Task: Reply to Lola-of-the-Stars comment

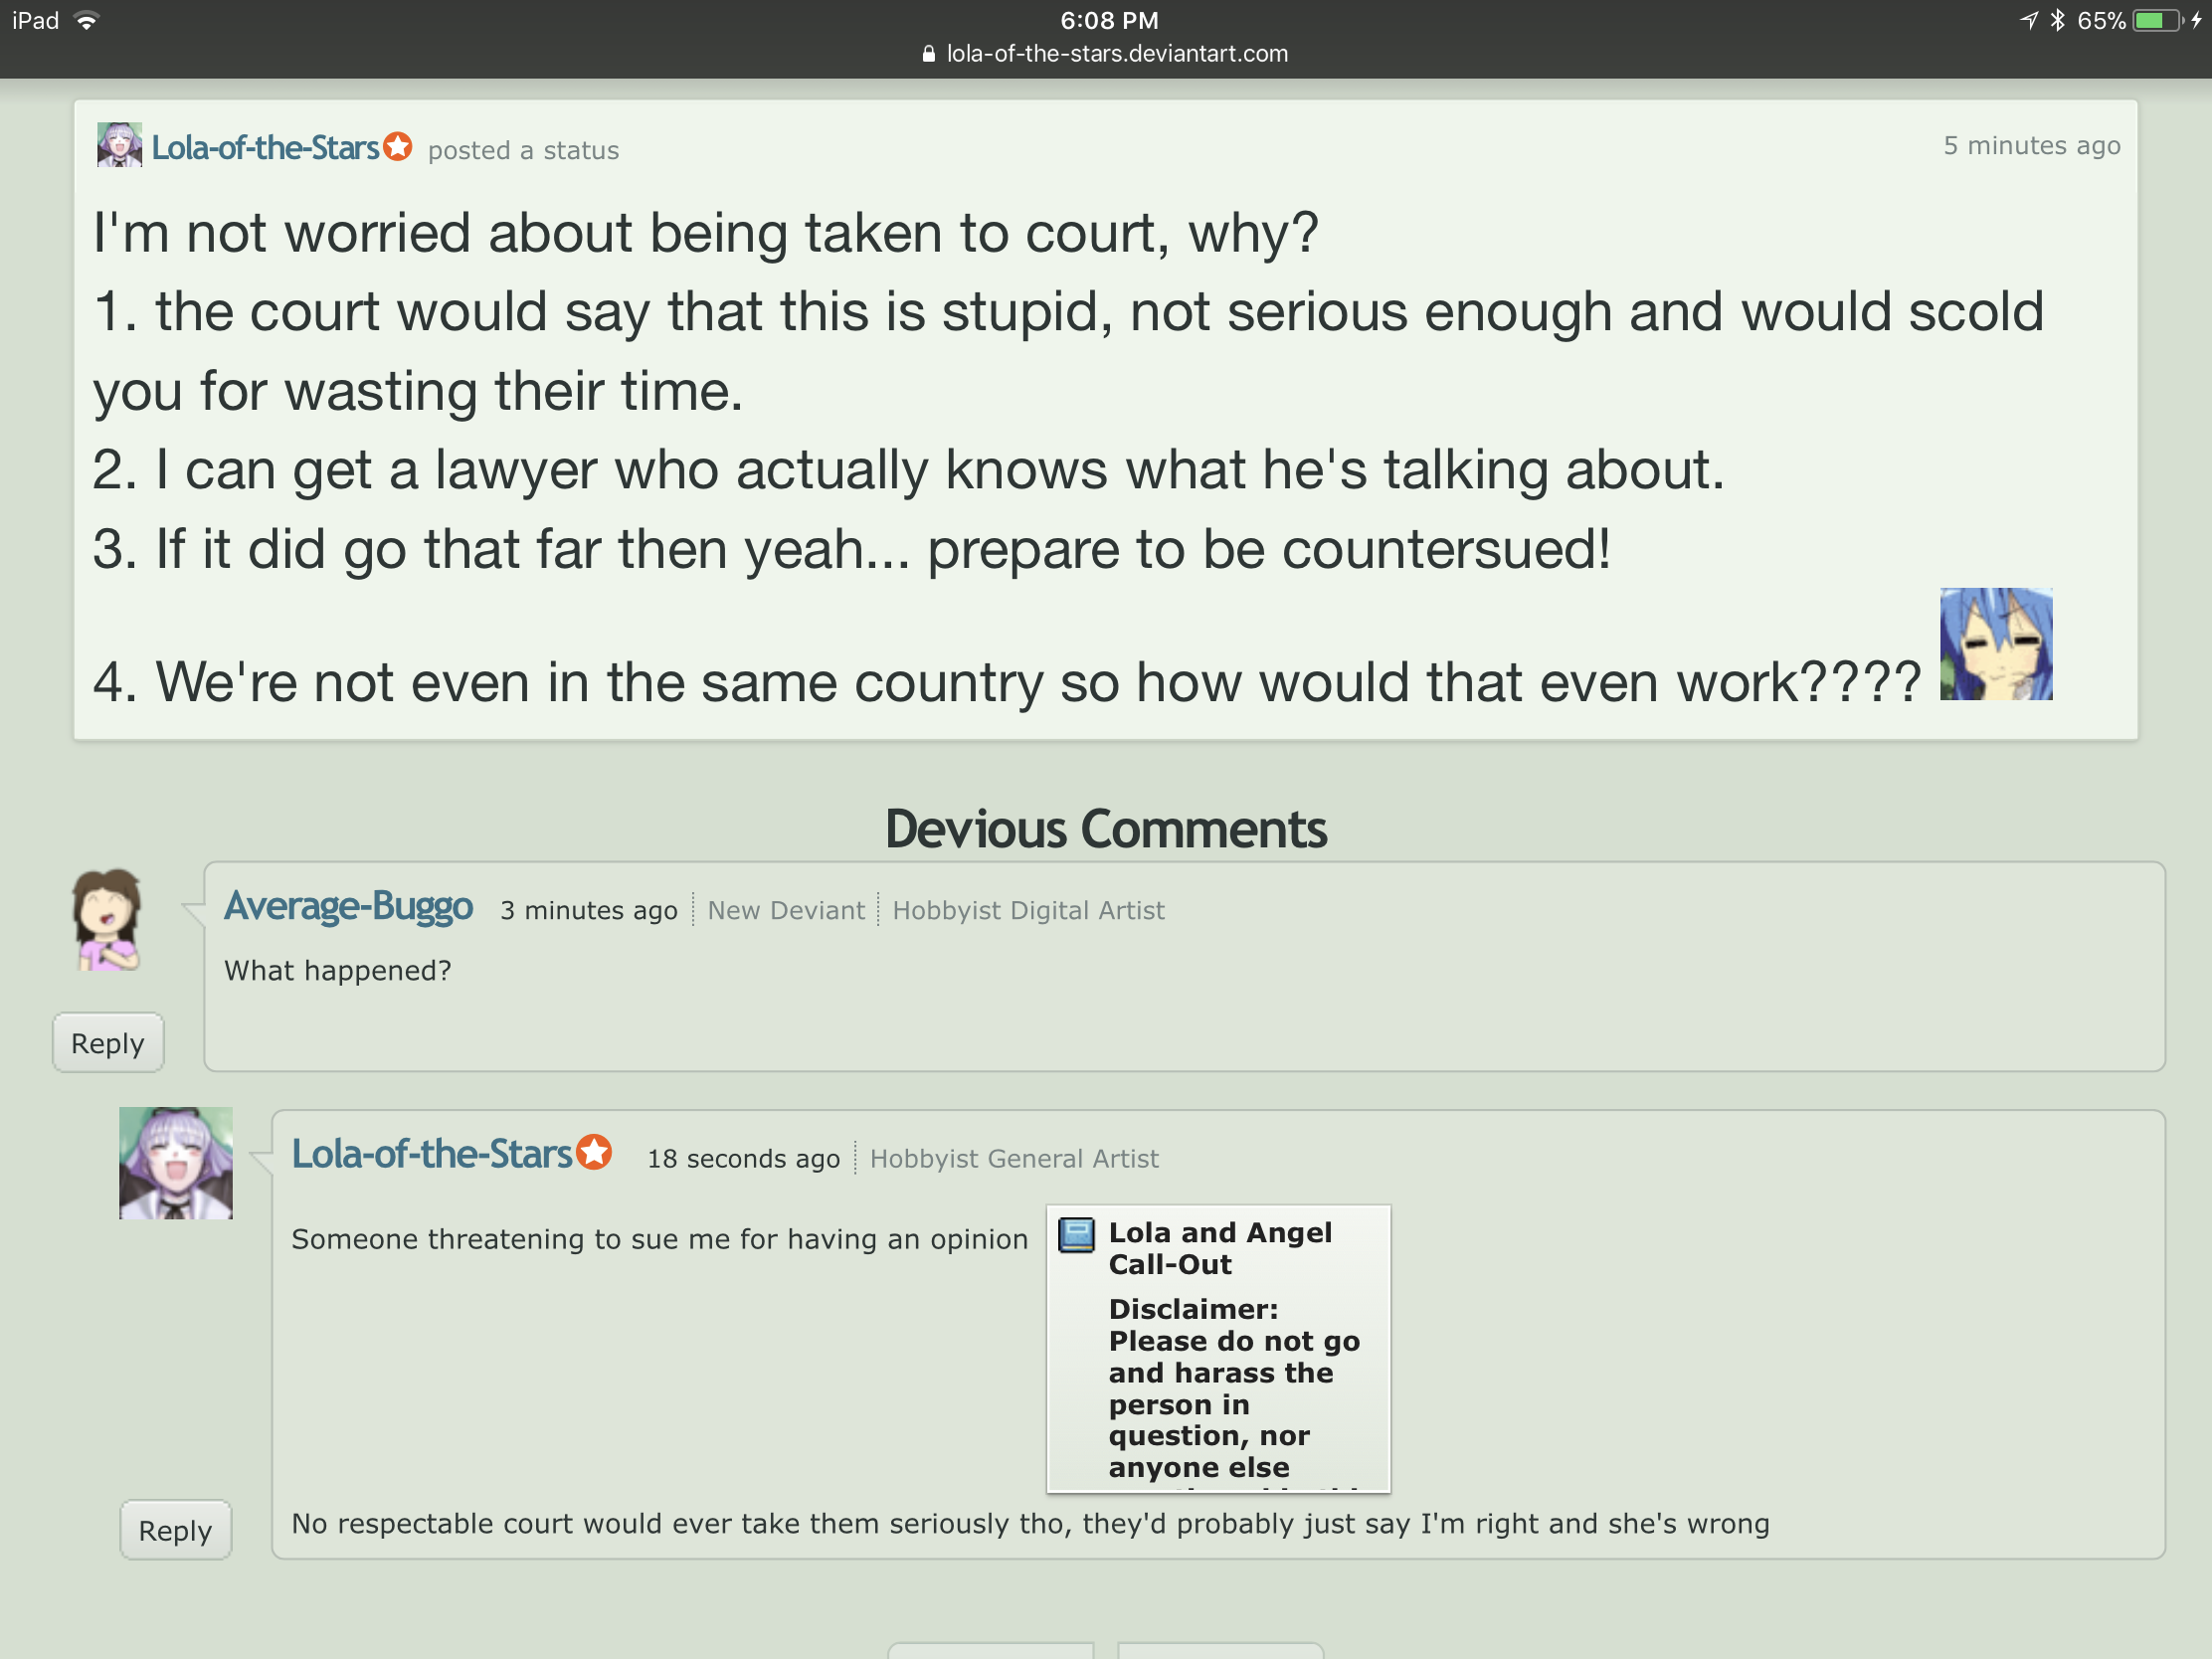Action: [176, 1530]
